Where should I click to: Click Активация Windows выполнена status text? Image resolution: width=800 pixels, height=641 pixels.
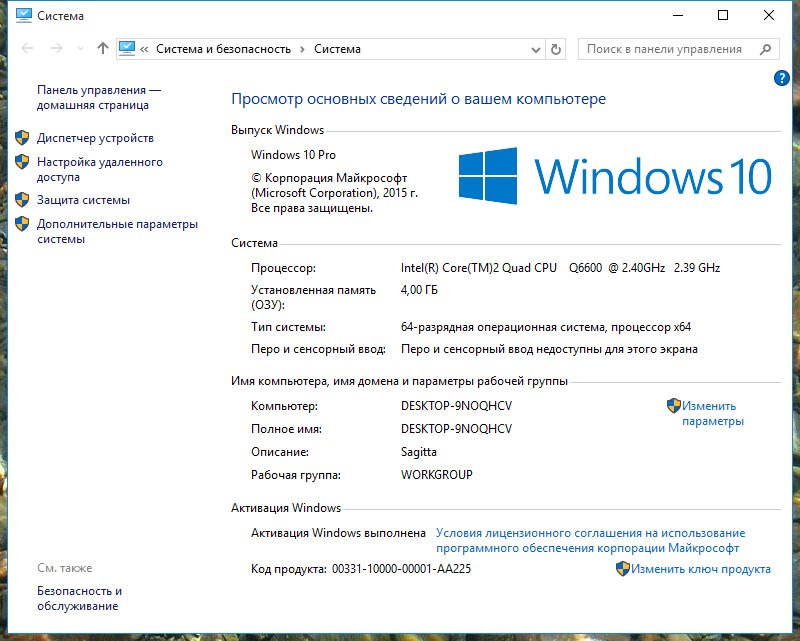[x=338, y=533]
